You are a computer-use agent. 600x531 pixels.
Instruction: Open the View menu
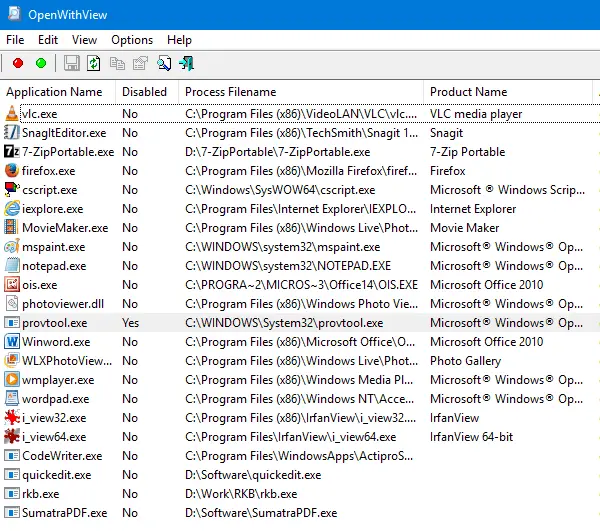point(84,40)
